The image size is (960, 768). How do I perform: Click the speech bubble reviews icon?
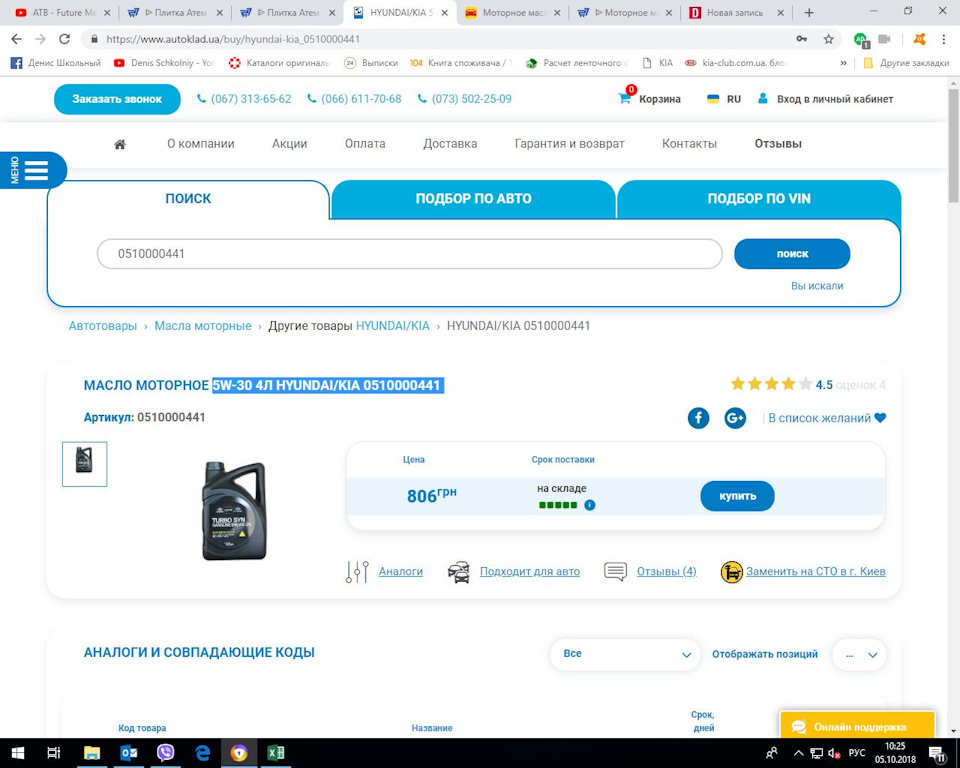(615, 571)
